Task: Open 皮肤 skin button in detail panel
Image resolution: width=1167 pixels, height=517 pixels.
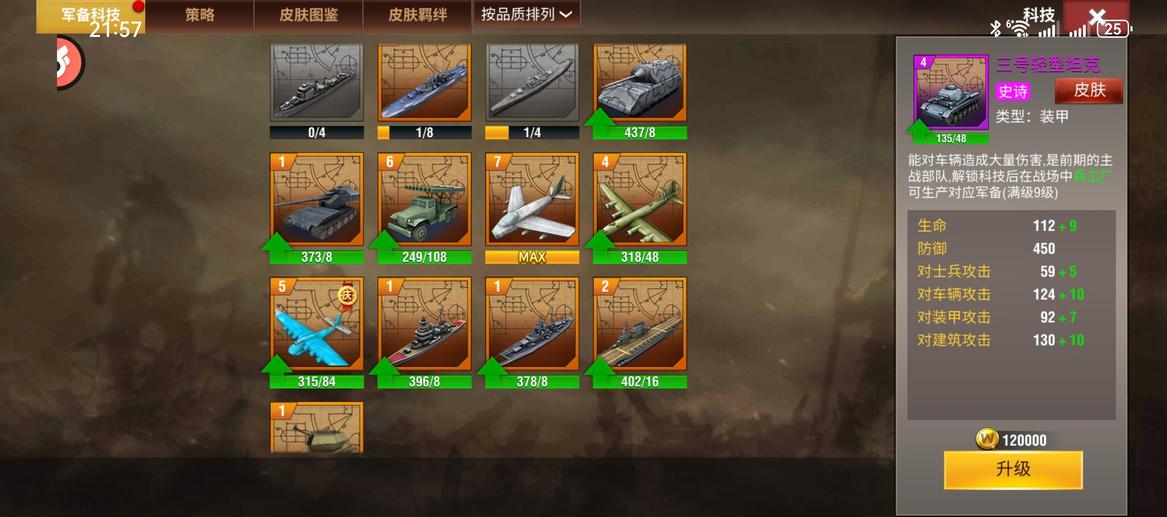Action: click(x=1090, y=91)
